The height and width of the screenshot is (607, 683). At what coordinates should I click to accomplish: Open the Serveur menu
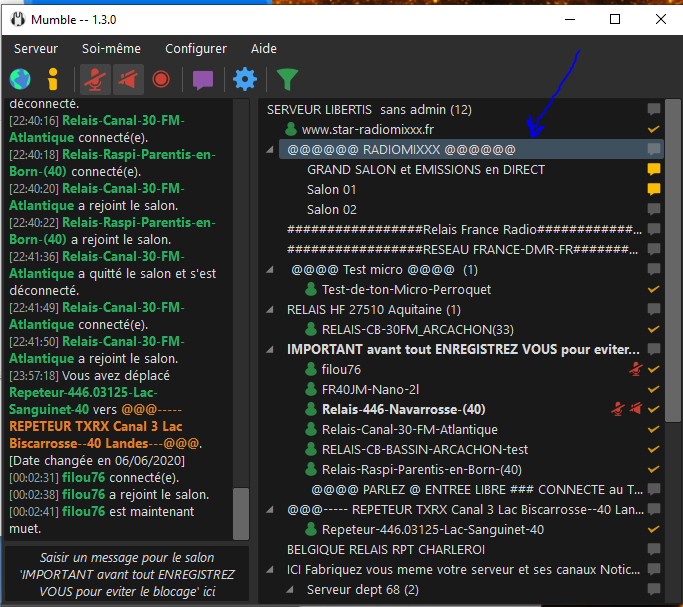(x=36, y=48)
